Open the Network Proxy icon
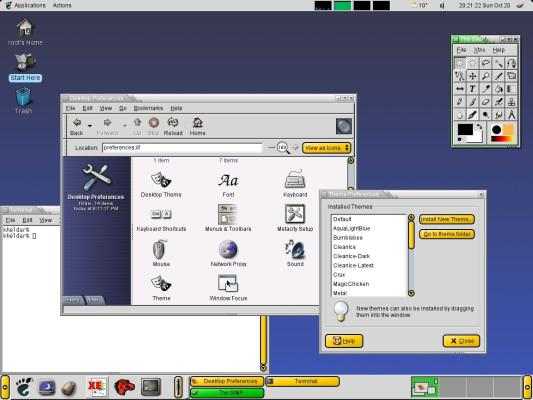Screen dimensions: 533x400 (228, 253)
